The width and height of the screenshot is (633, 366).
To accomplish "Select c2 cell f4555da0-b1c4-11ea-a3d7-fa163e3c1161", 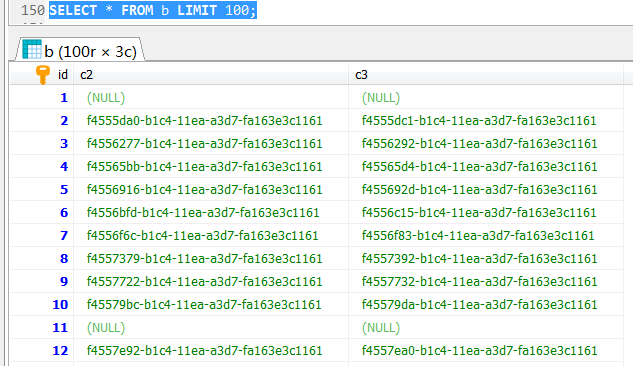I will tap(211, 121).
